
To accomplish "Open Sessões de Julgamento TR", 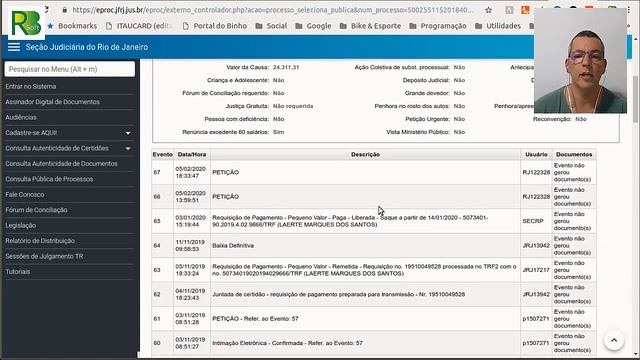I will pos(44,256).
